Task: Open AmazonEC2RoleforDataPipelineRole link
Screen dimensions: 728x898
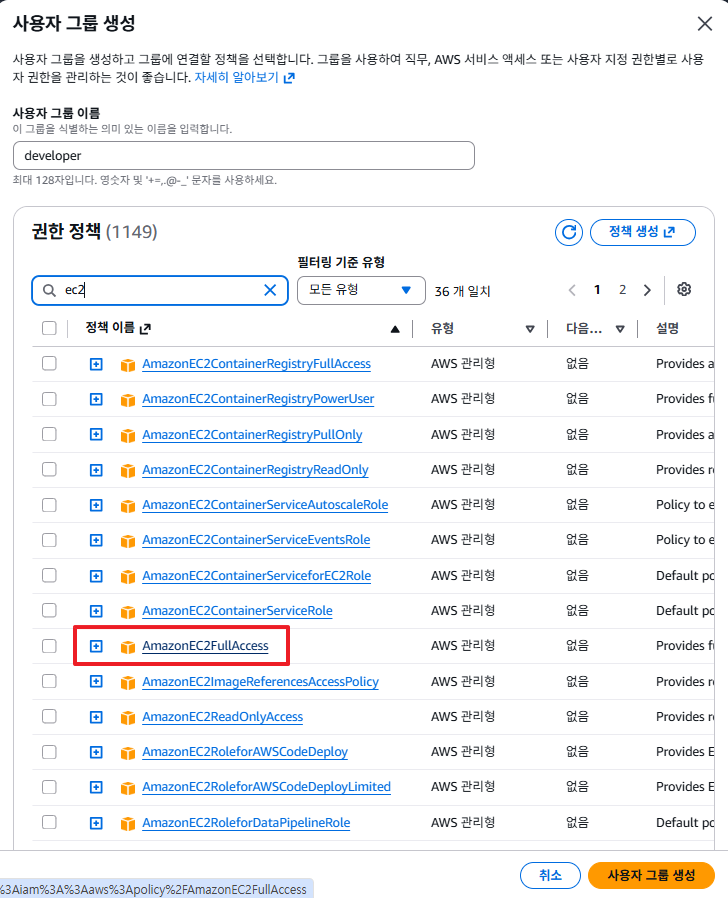Action: [x=246, y=822]
